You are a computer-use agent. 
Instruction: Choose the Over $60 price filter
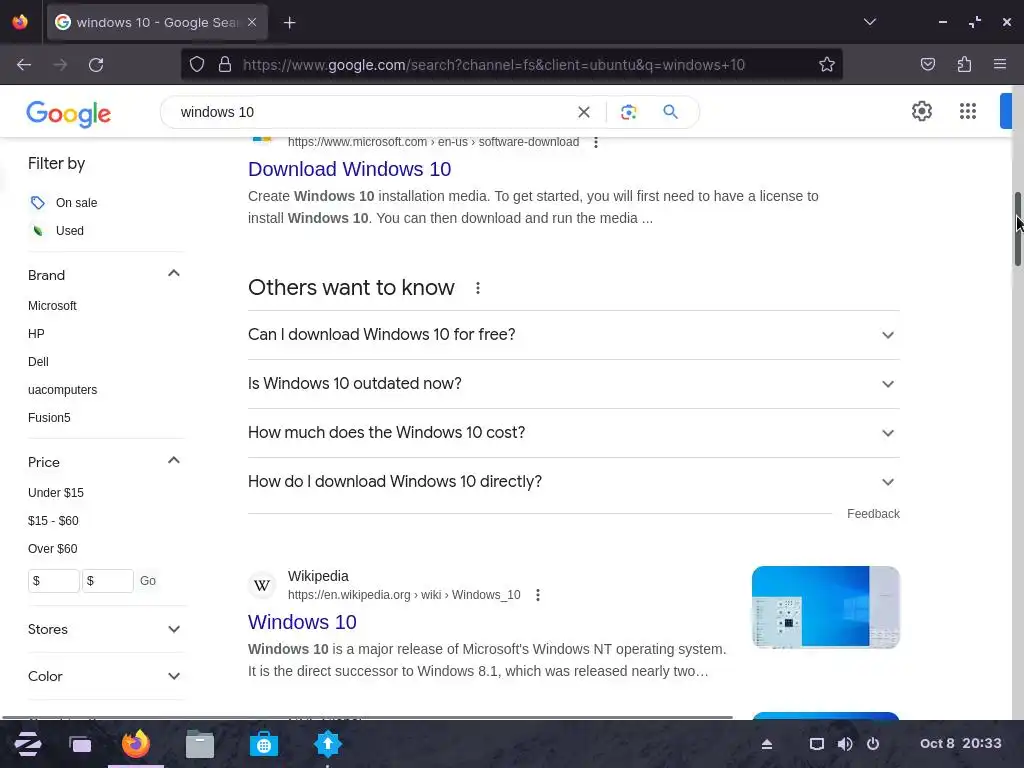(x=52, y=549)
